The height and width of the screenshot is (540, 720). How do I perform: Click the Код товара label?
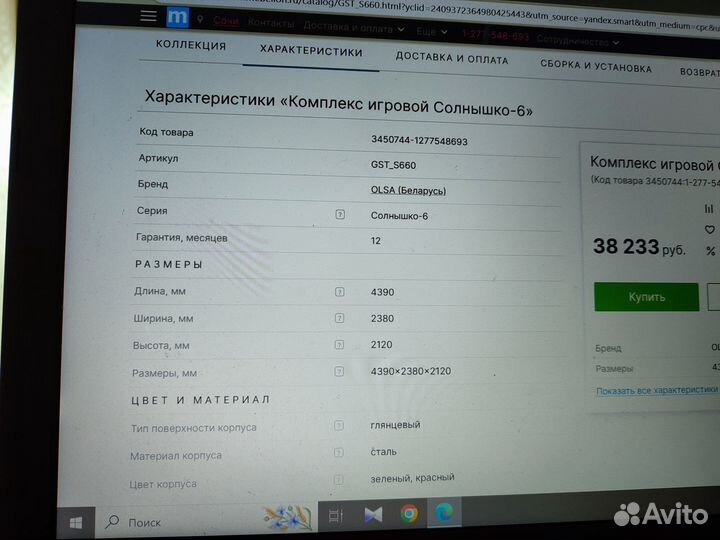click(166, 132)
